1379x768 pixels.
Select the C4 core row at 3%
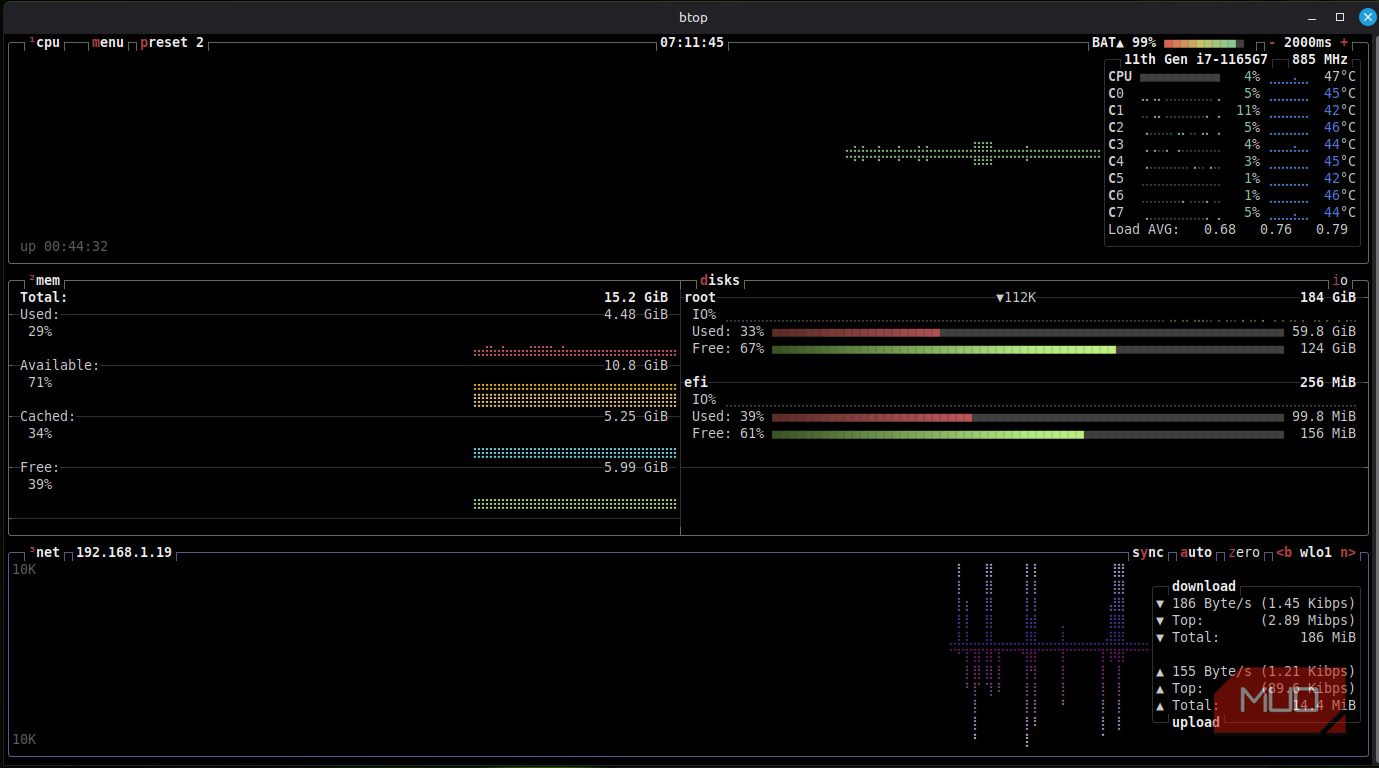click(1232, 162)
